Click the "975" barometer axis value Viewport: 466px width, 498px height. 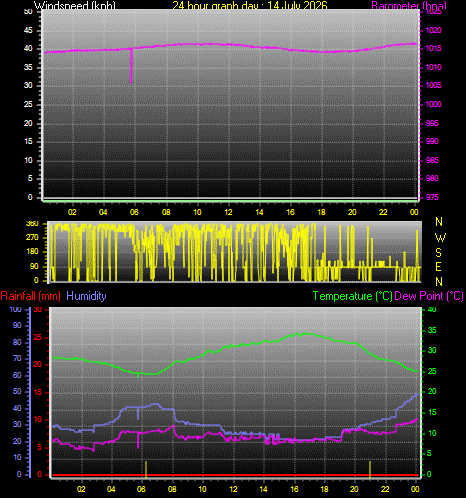coord(432,197)
